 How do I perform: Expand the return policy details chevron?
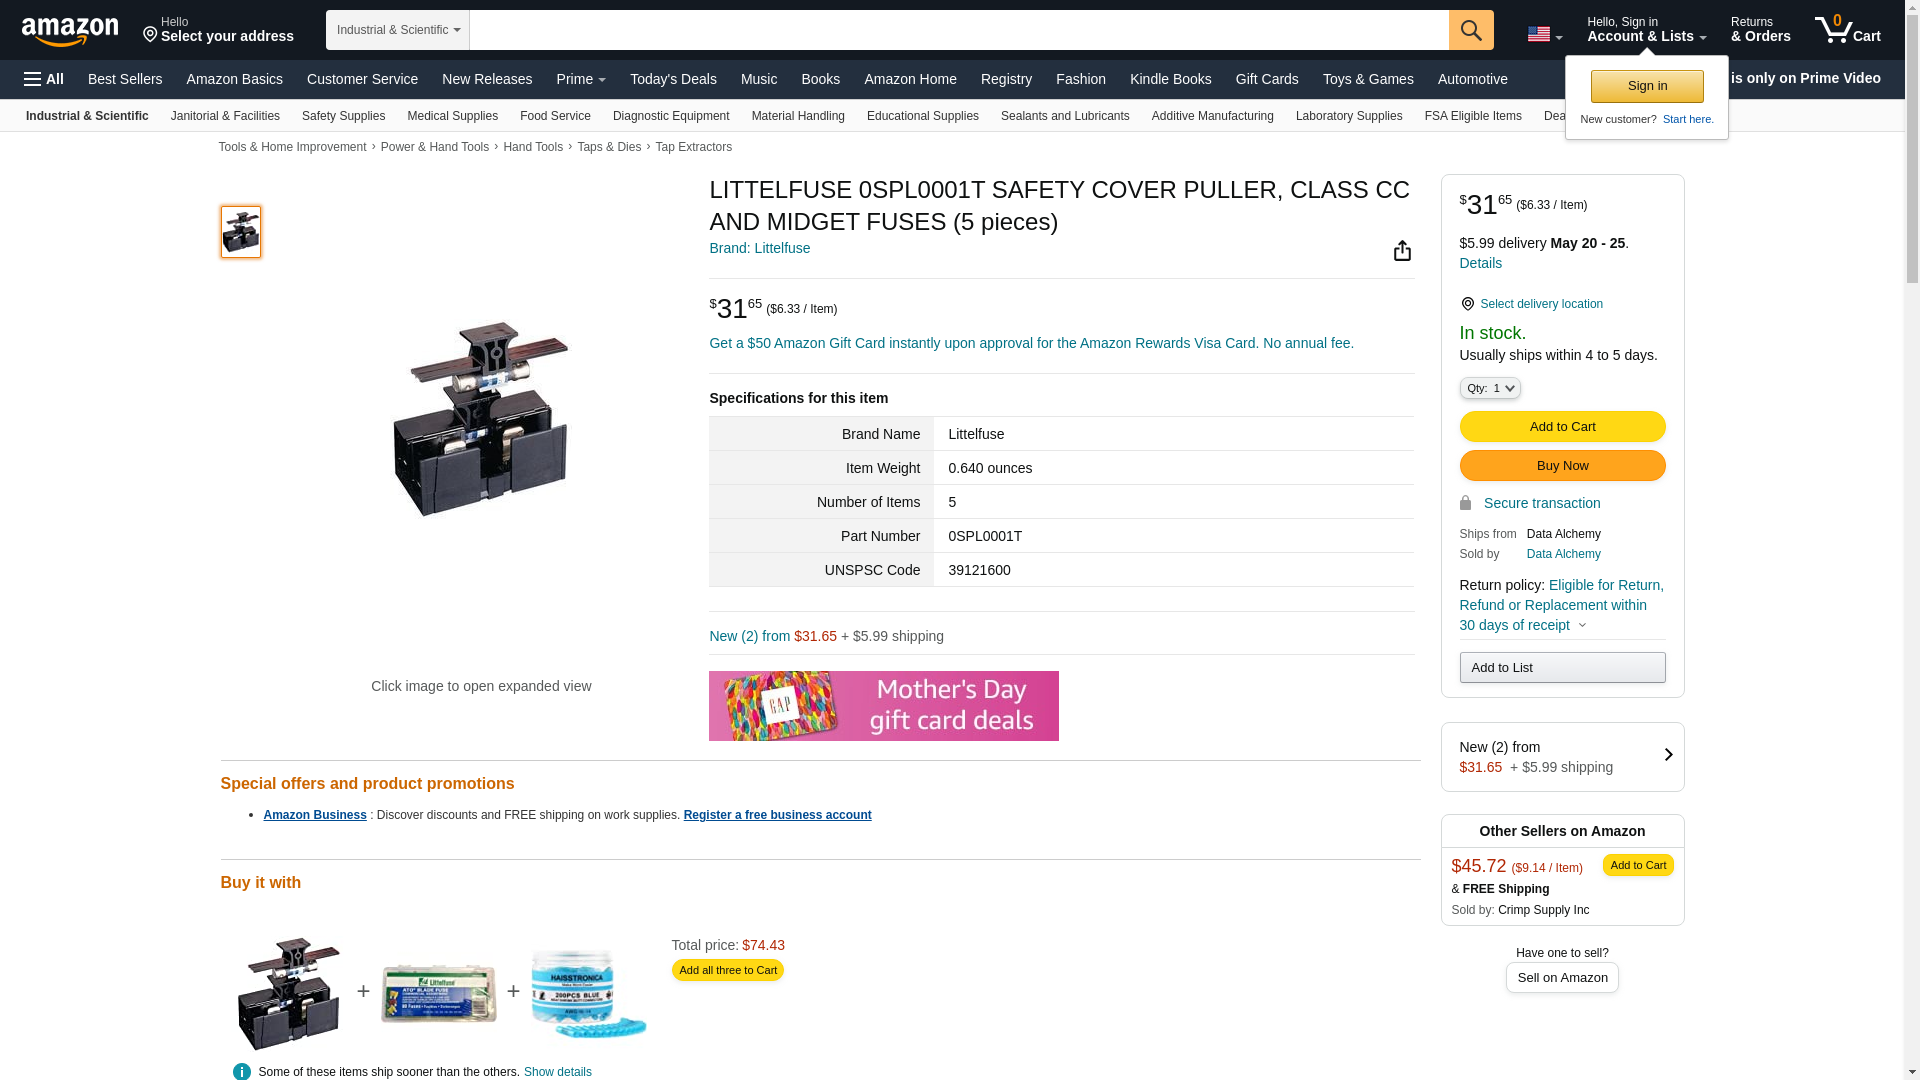tap(1582, 626)
